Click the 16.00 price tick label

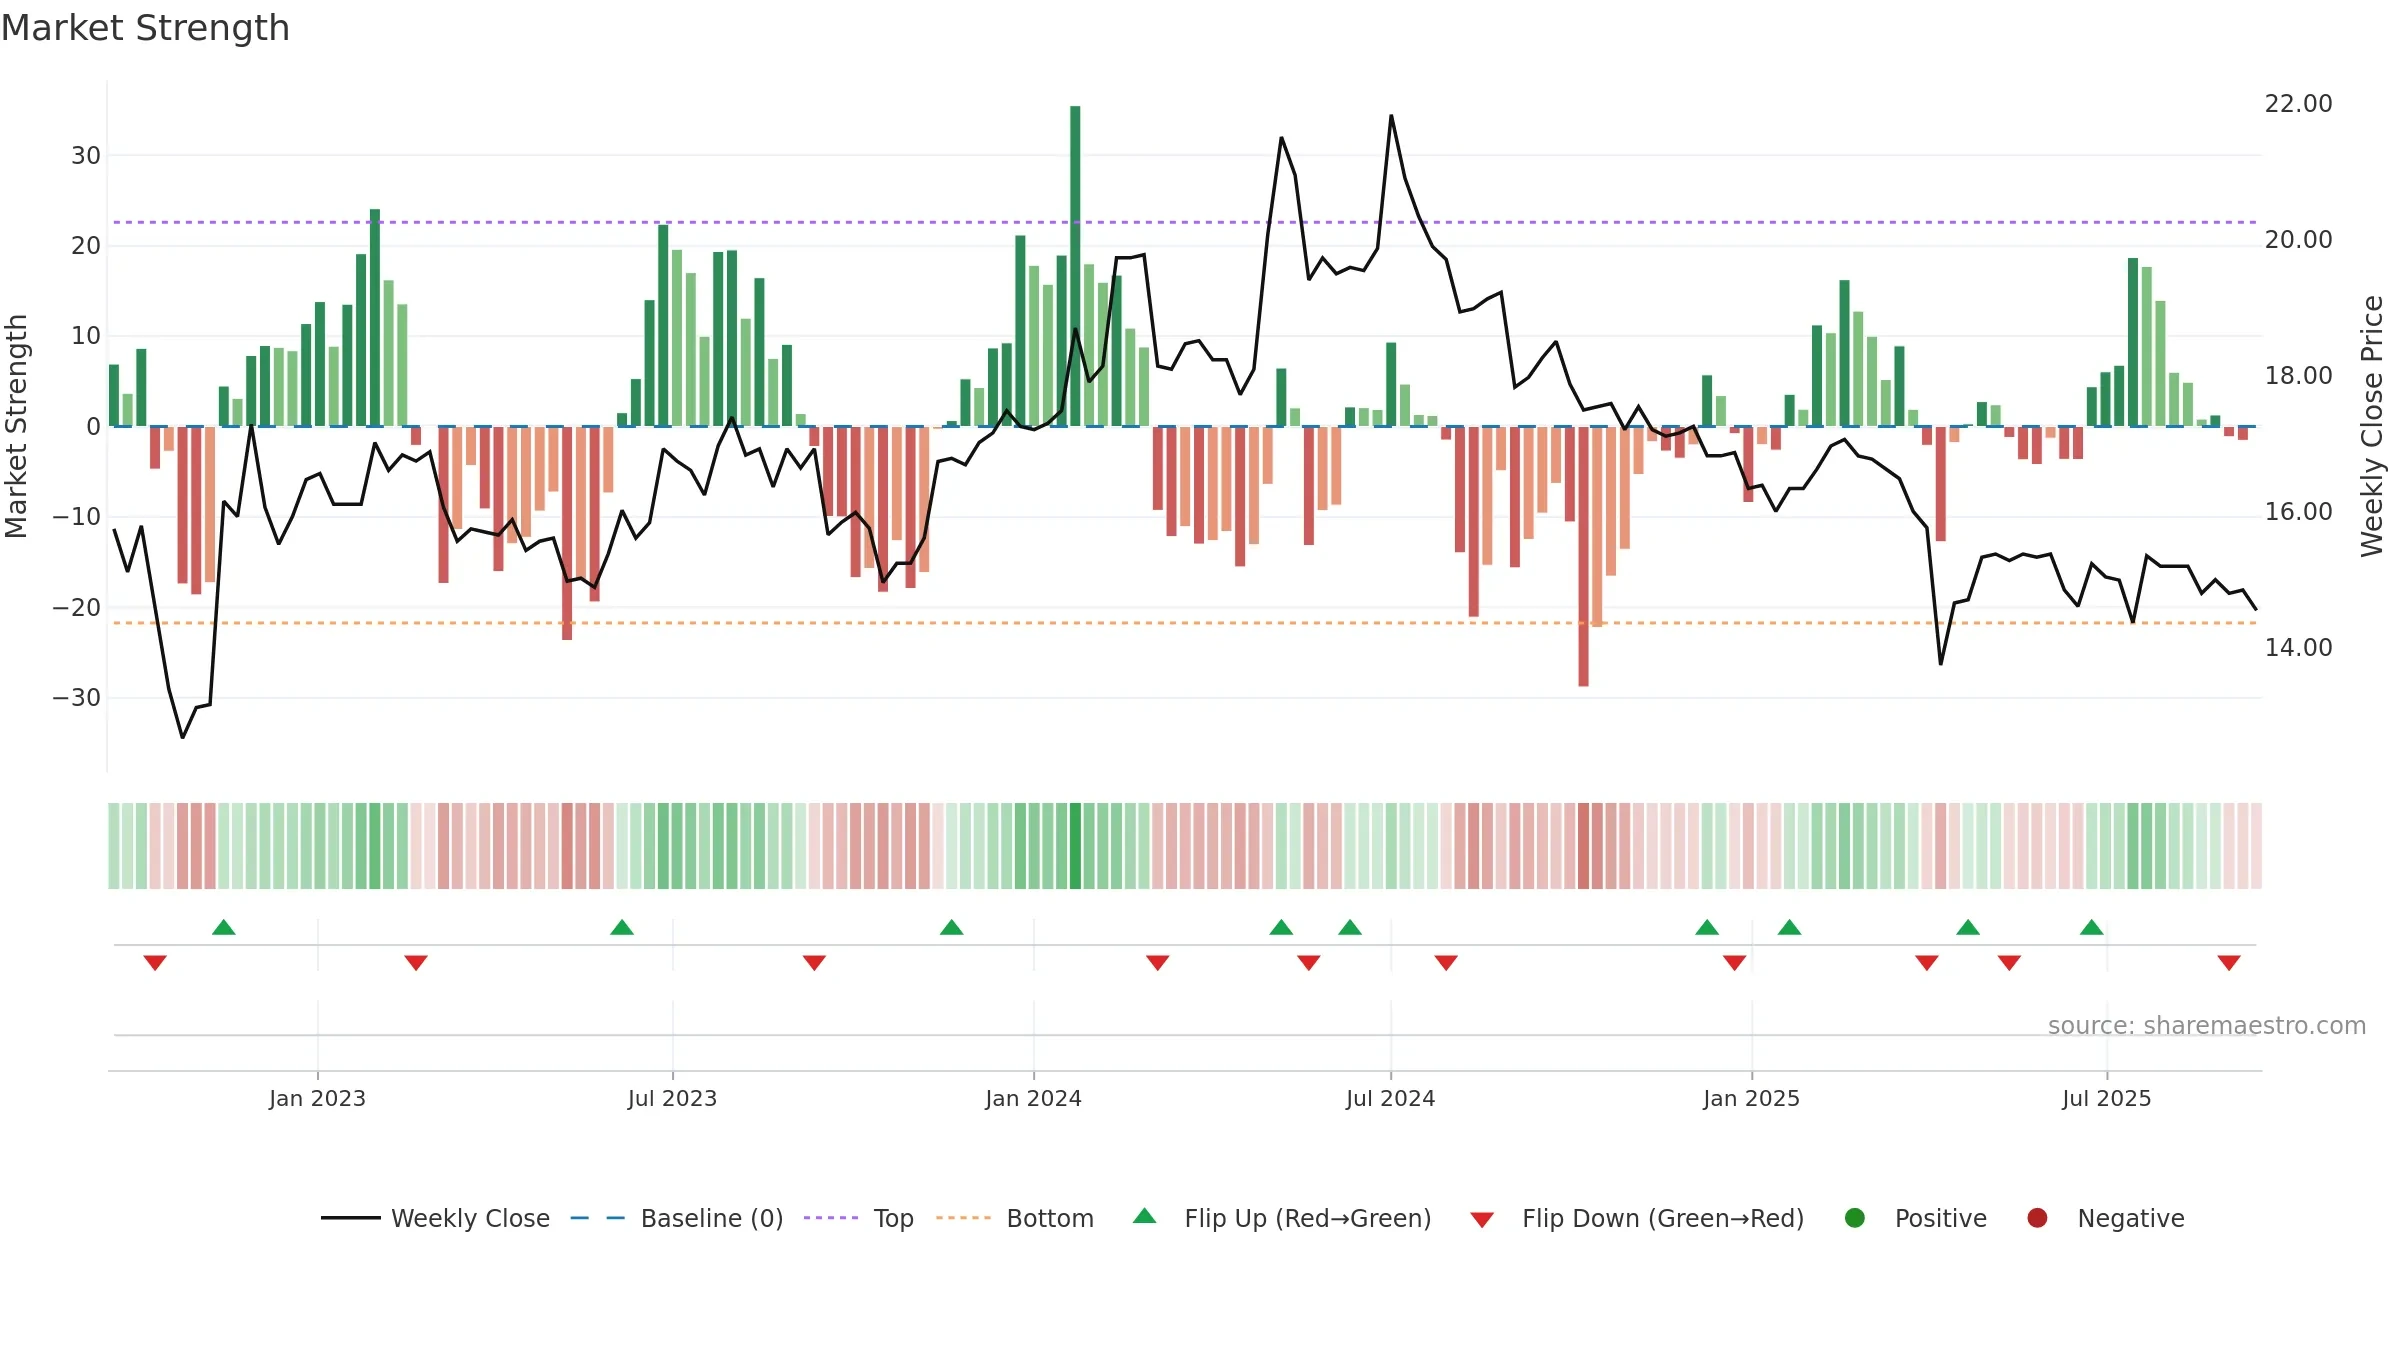[x=2298, y=512]
